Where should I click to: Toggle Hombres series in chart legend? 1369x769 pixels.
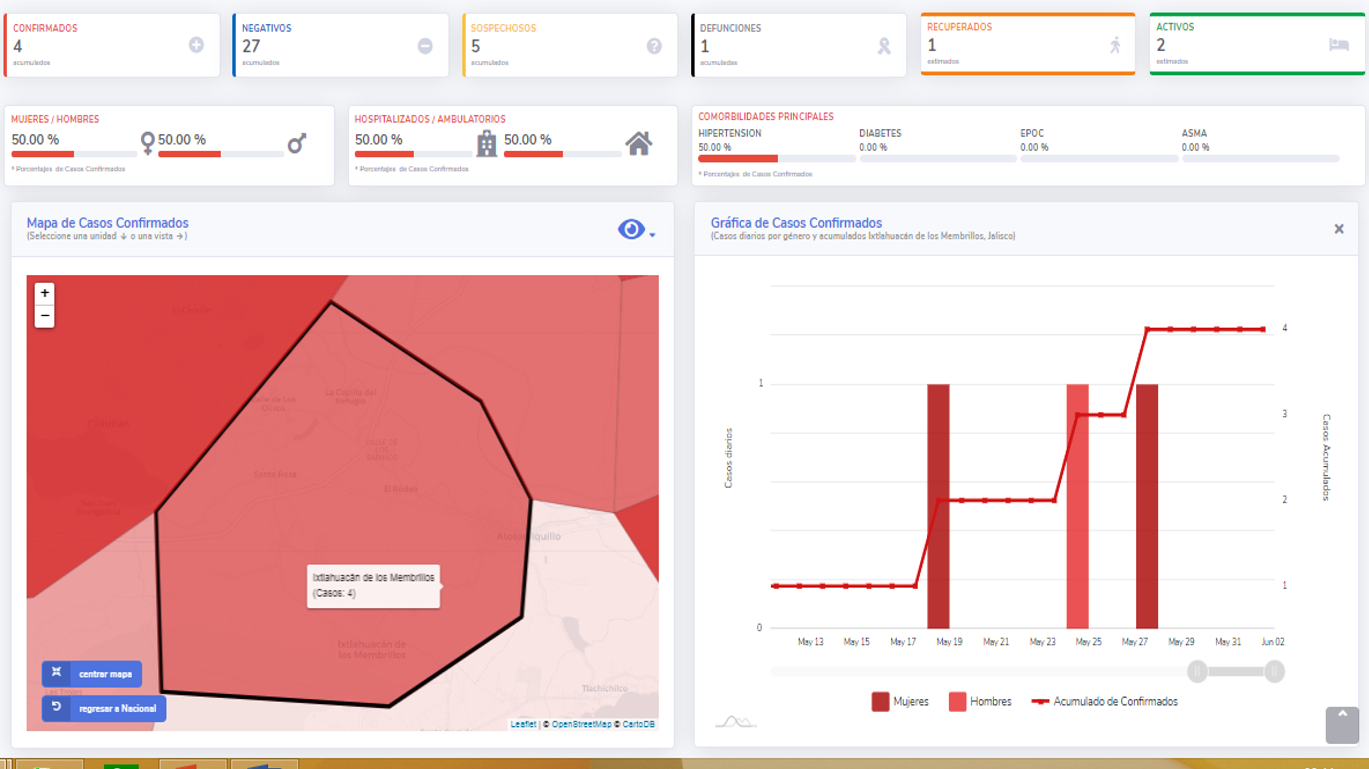(980, 702)
